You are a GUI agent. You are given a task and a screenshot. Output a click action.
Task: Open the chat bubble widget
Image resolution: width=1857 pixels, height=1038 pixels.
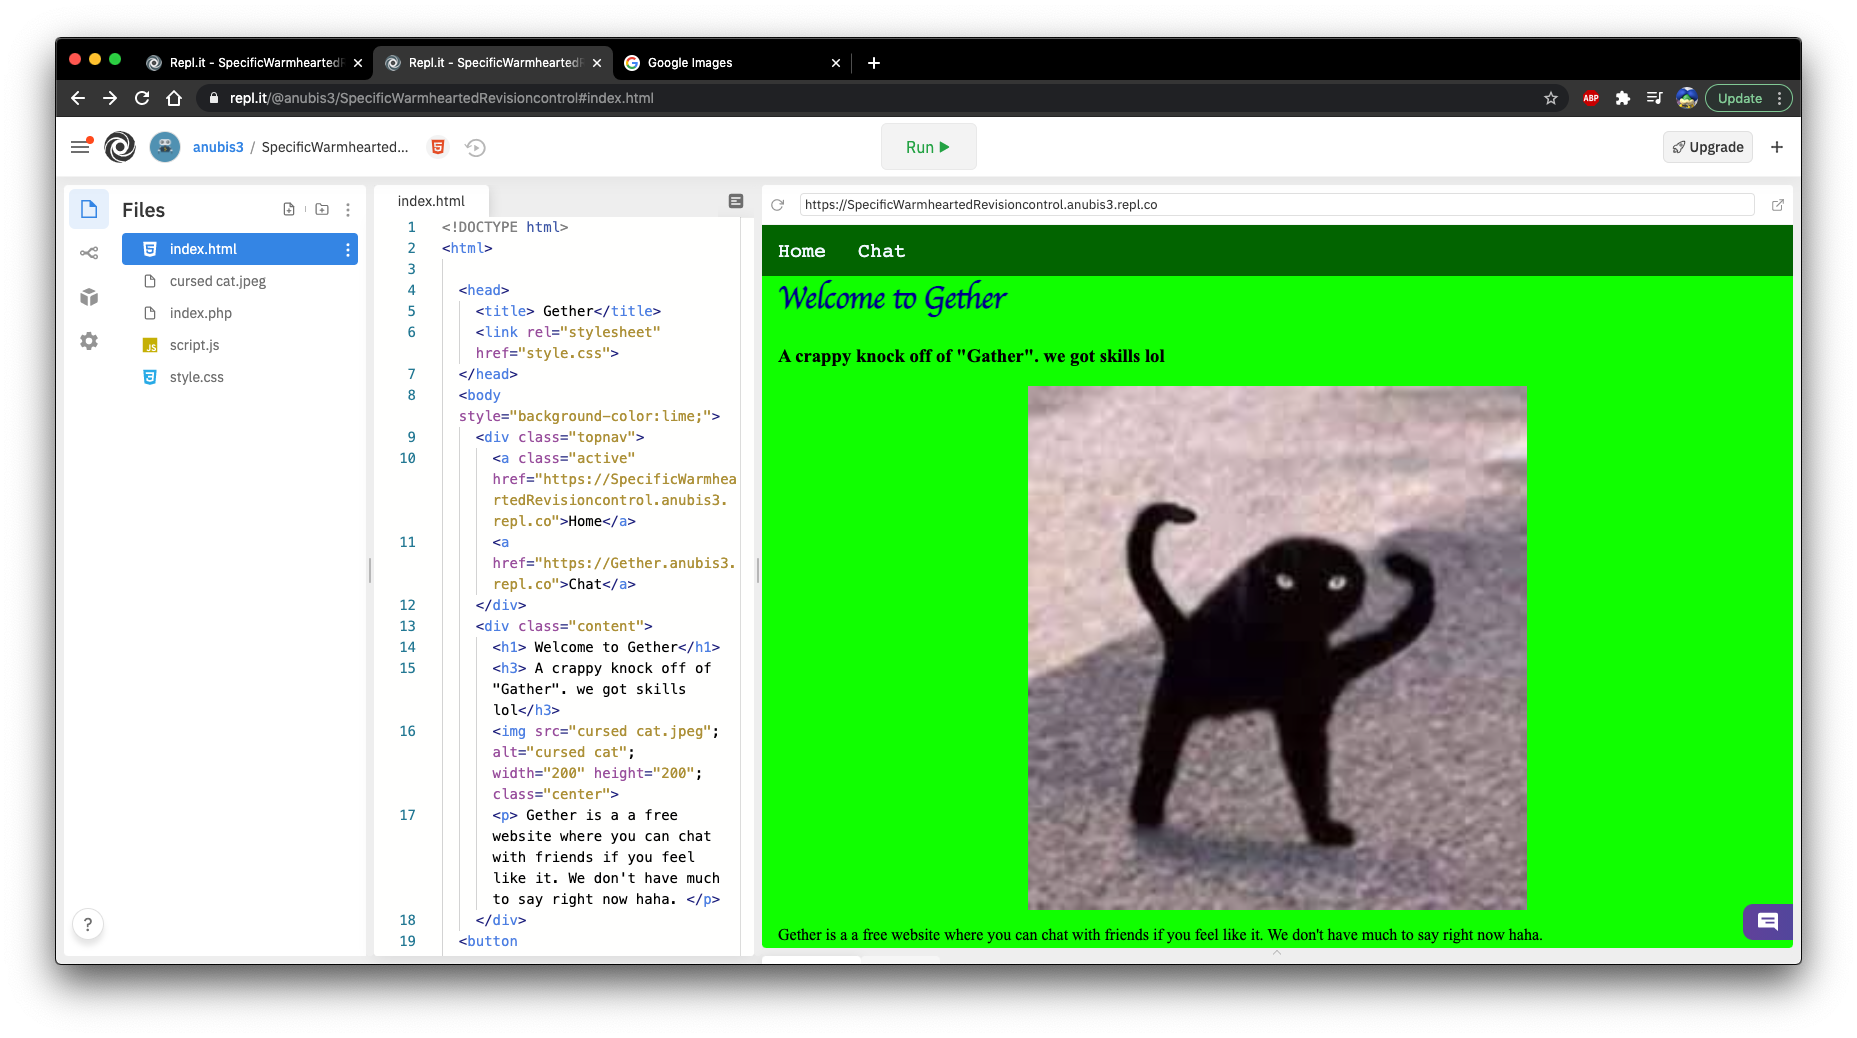tap(1767, 922)
